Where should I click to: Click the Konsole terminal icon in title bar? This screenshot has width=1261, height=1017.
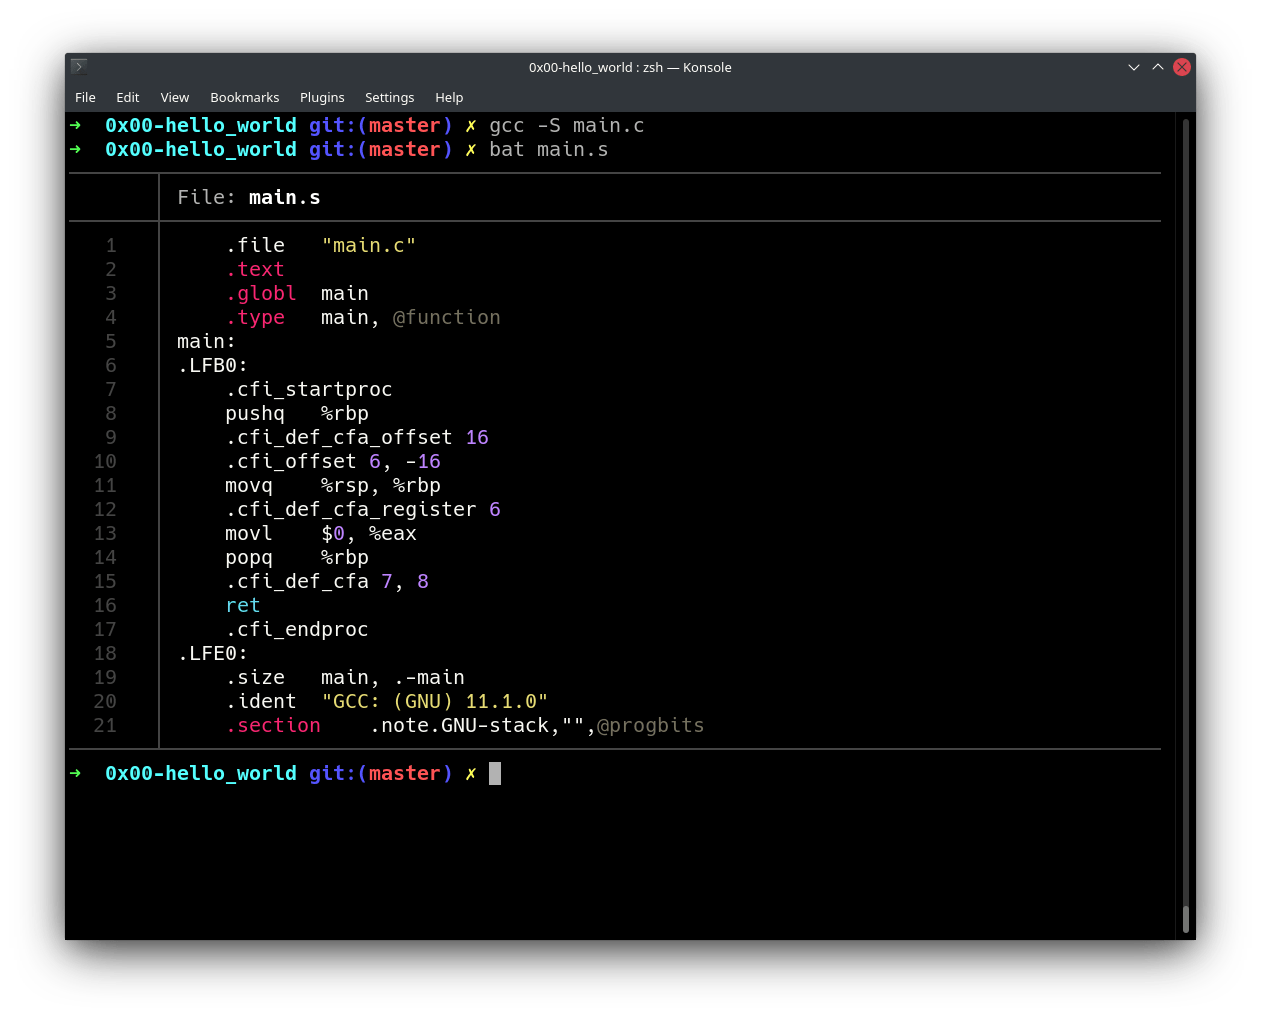pos(79,67)
